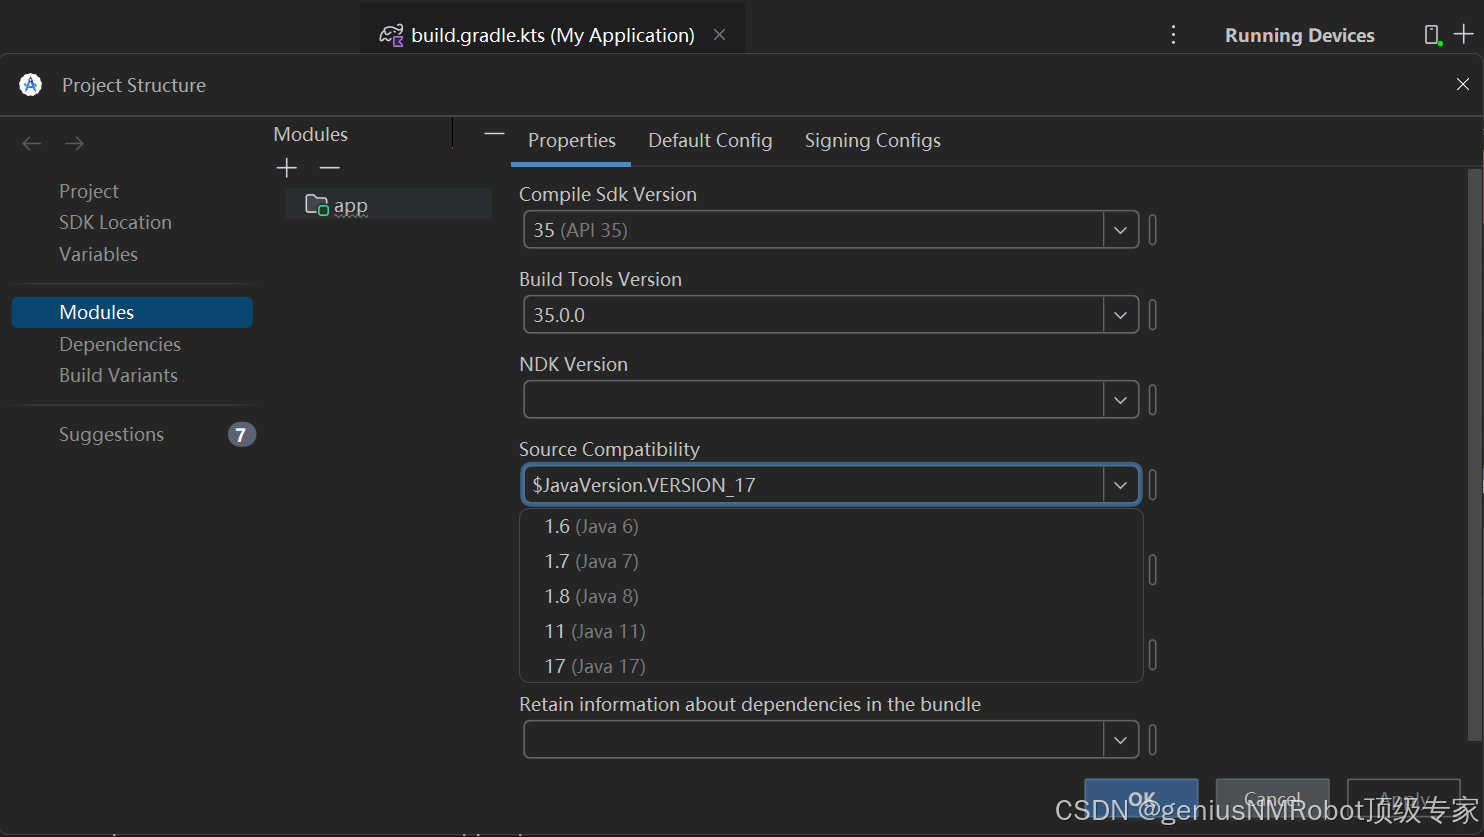Click the OK button

pos(1141,800)
